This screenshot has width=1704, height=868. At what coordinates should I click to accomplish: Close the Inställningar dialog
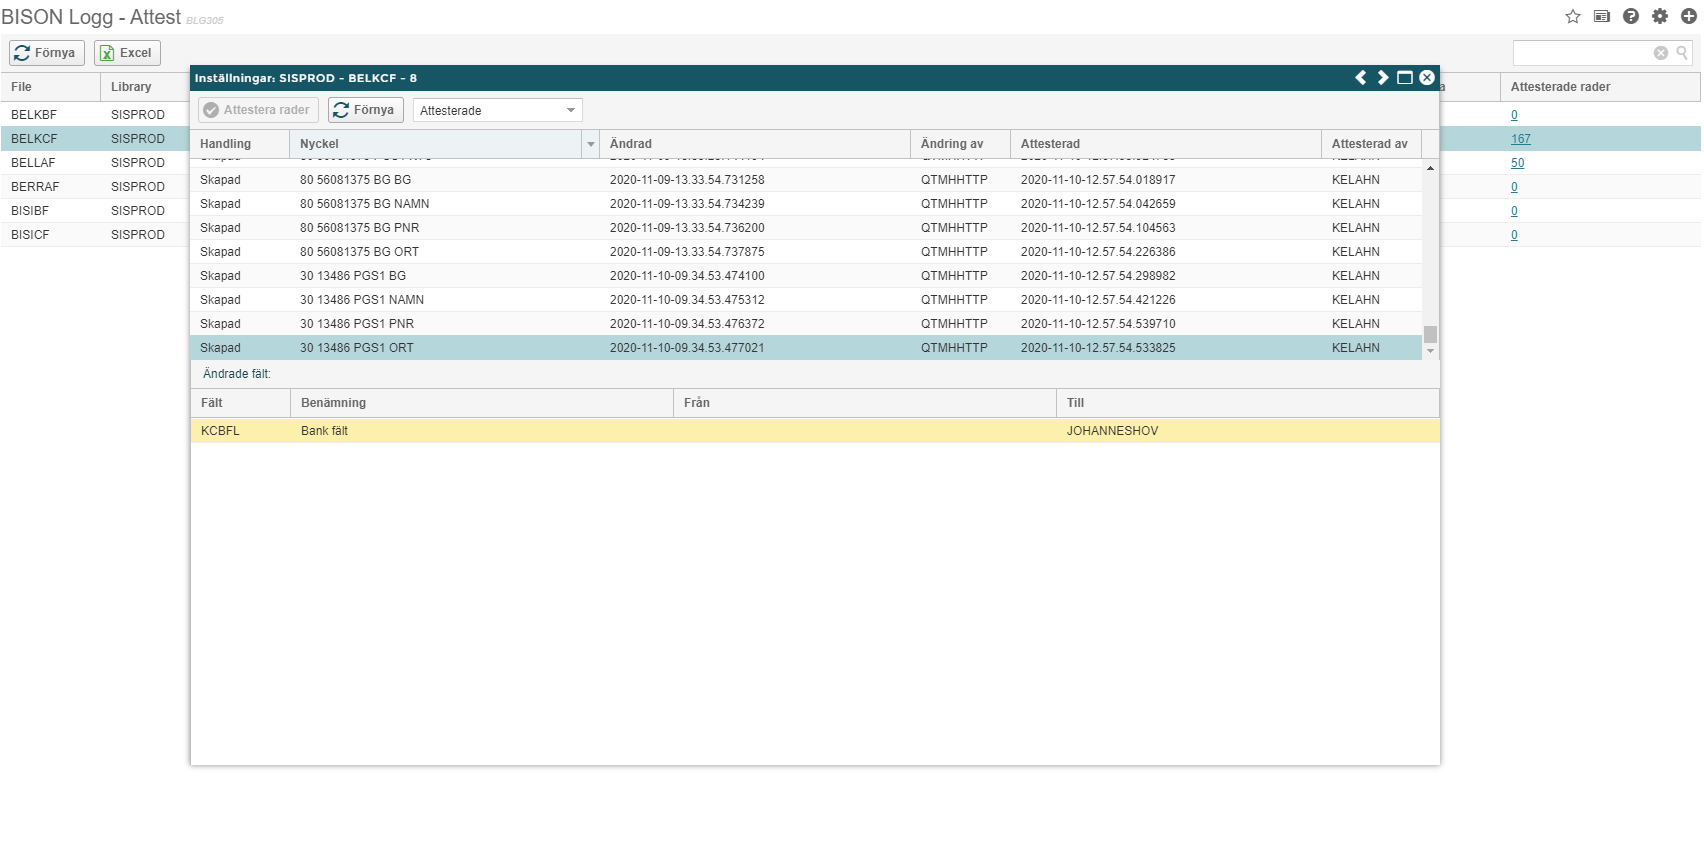1427,78
